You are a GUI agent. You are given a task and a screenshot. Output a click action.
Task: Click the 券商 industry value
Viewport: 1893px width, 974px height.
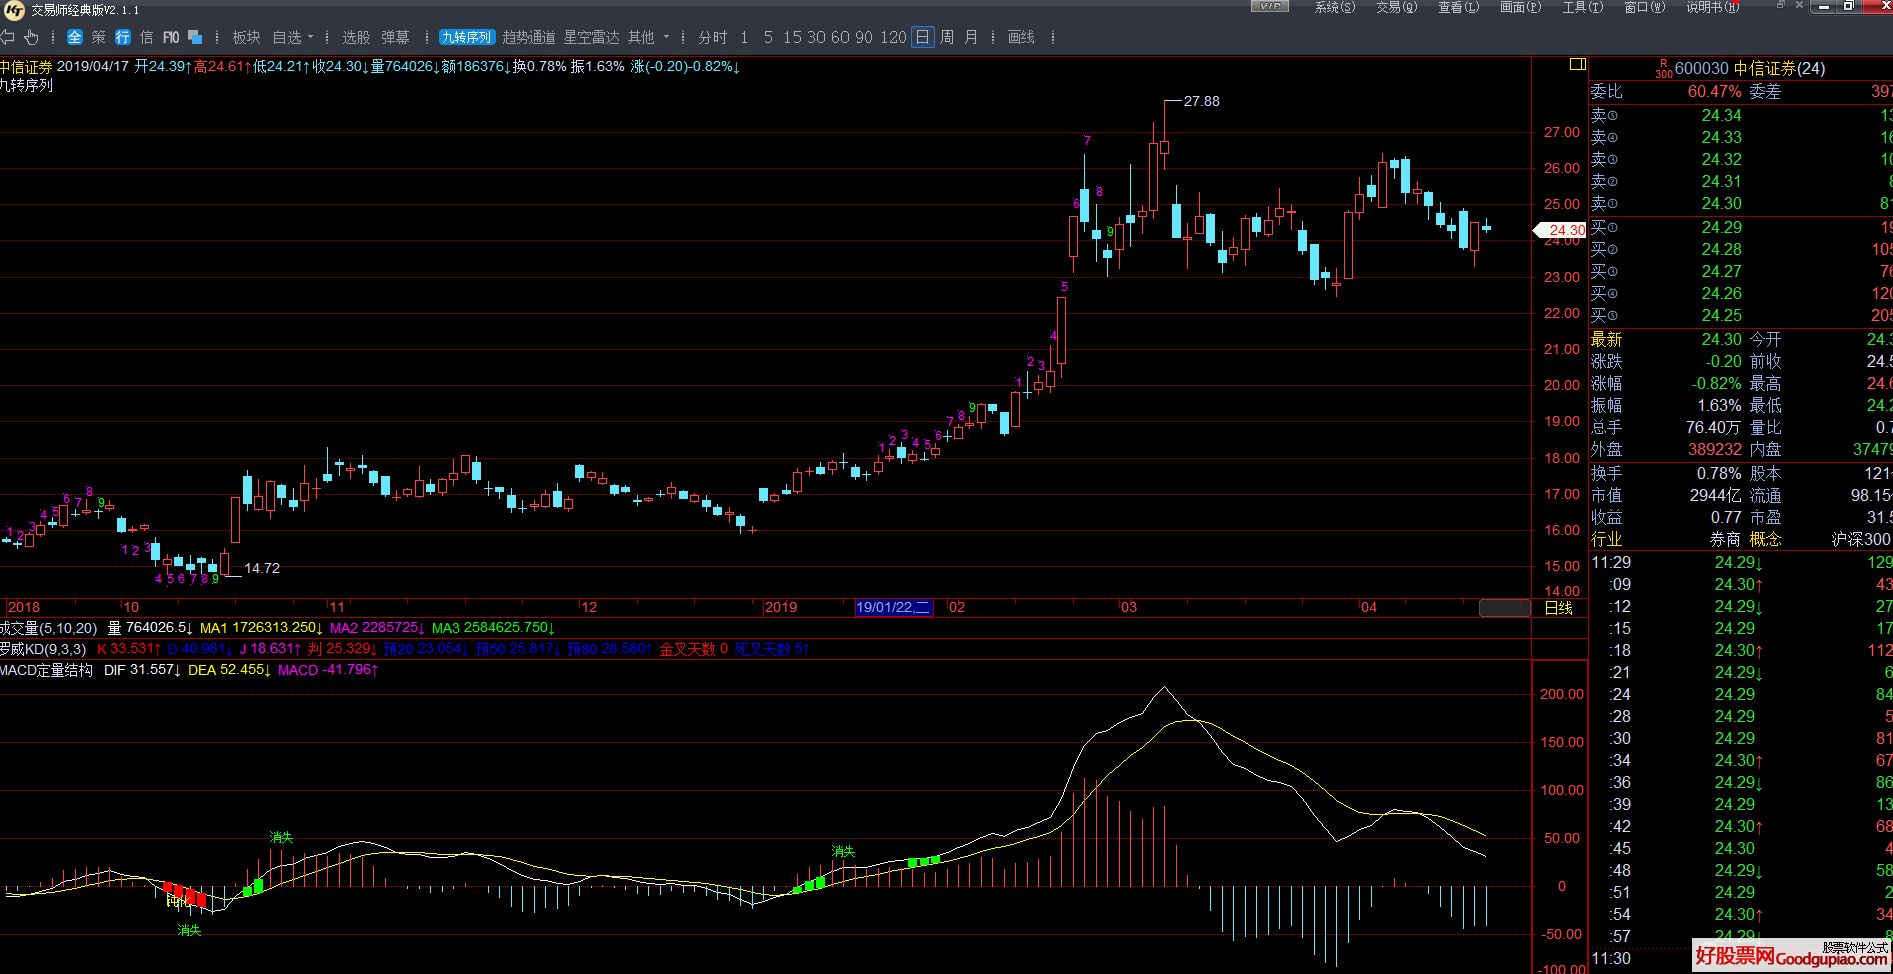tap(1725, 539)
